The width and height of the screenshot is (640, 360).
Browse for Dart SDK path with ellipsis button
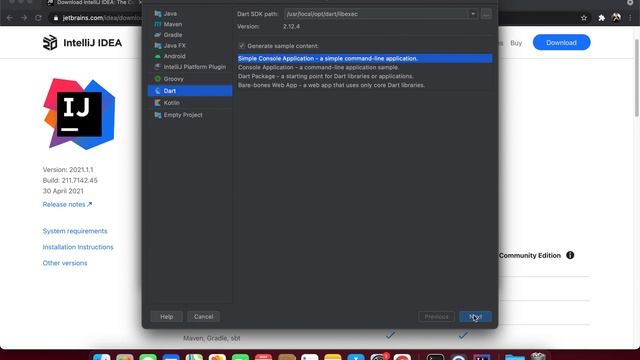pyautogui.click(x=486, y=14)
